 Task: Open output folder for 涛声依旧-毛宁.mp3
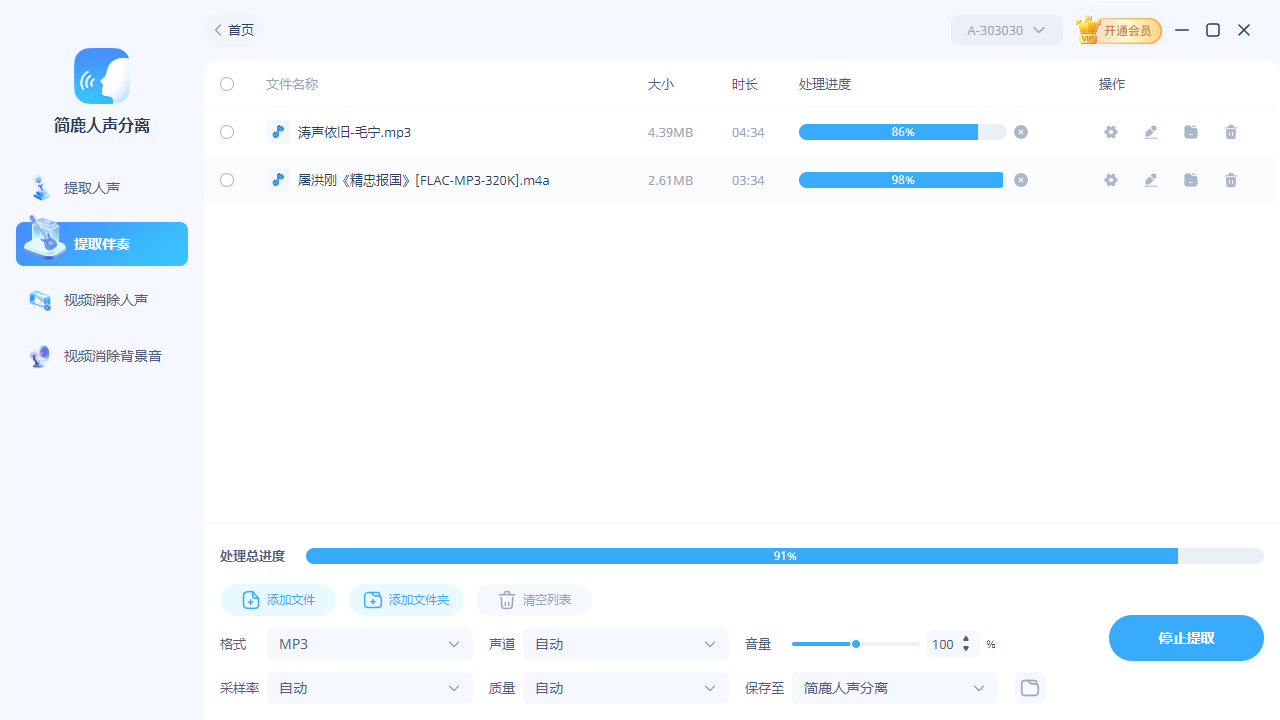(x=1191, y=131)
